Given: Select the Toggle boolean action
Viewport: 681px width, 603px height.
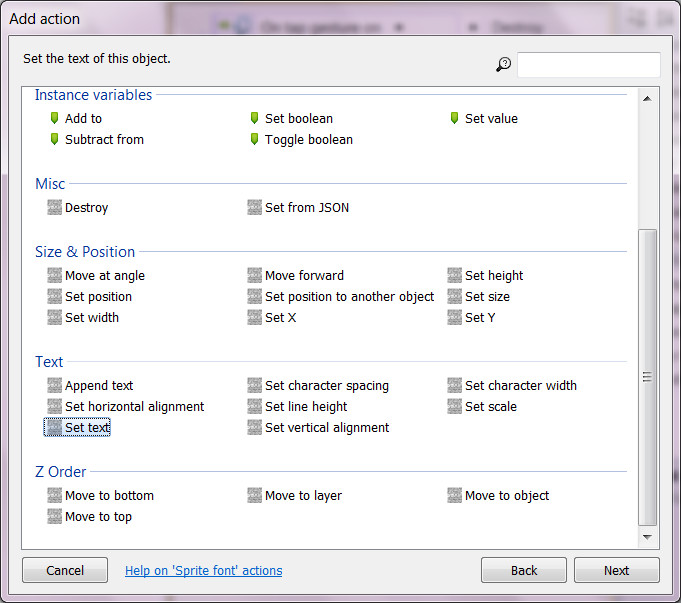Looking at the screenshot, I should (308, 140).
